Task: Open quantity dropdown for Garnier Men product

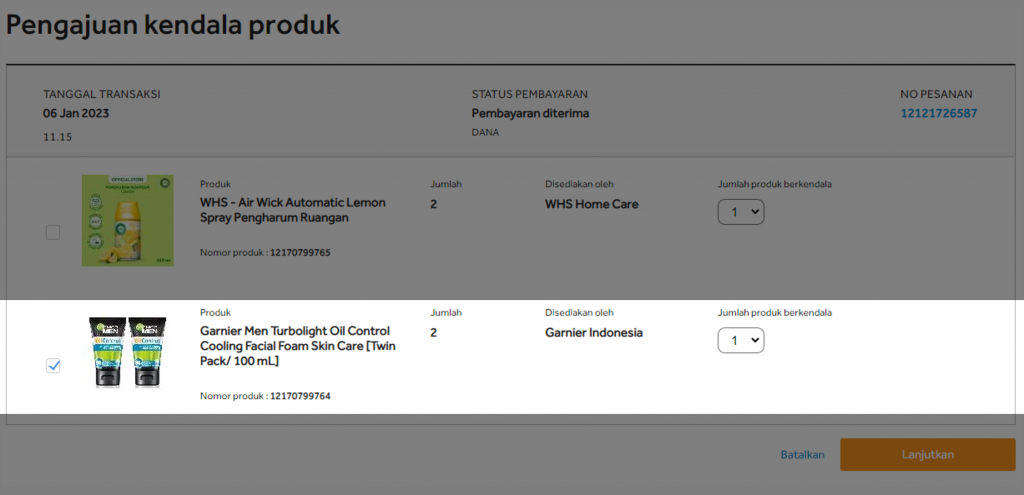Action: coord(741,340)
